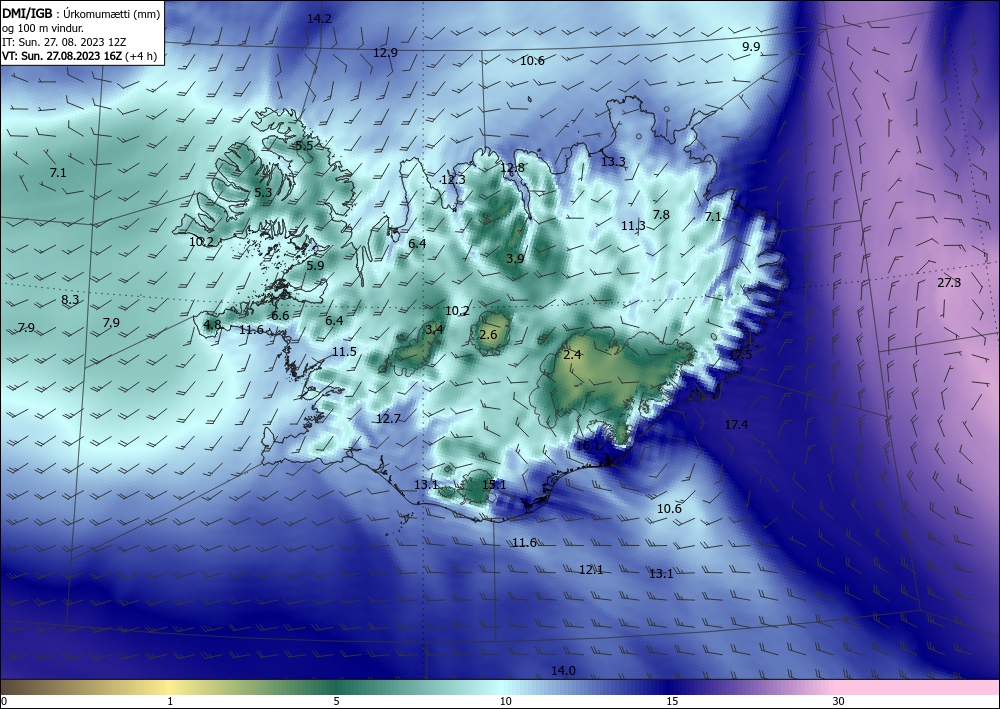Screen dimensions: 1000x709
Task: Click the 27.3 value label
Action: pos(949,283)
